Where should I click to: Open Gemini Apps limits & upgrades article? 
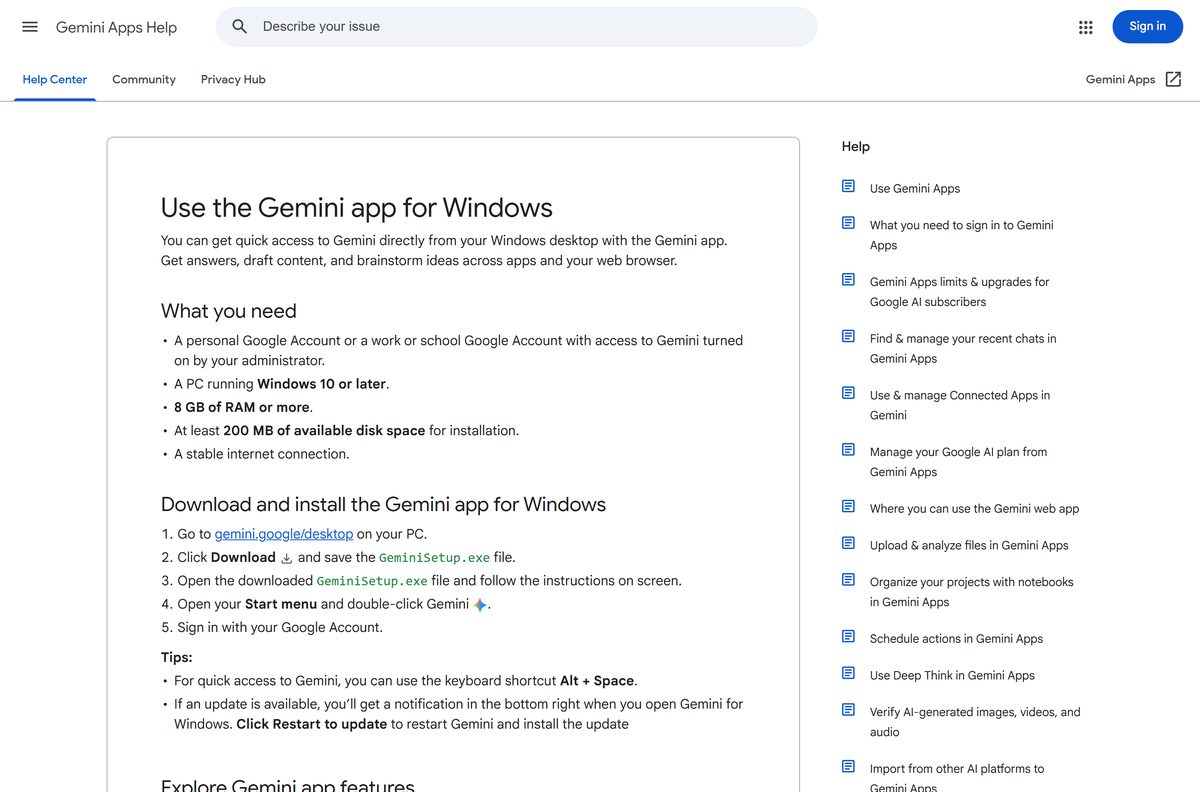[959, 292]
